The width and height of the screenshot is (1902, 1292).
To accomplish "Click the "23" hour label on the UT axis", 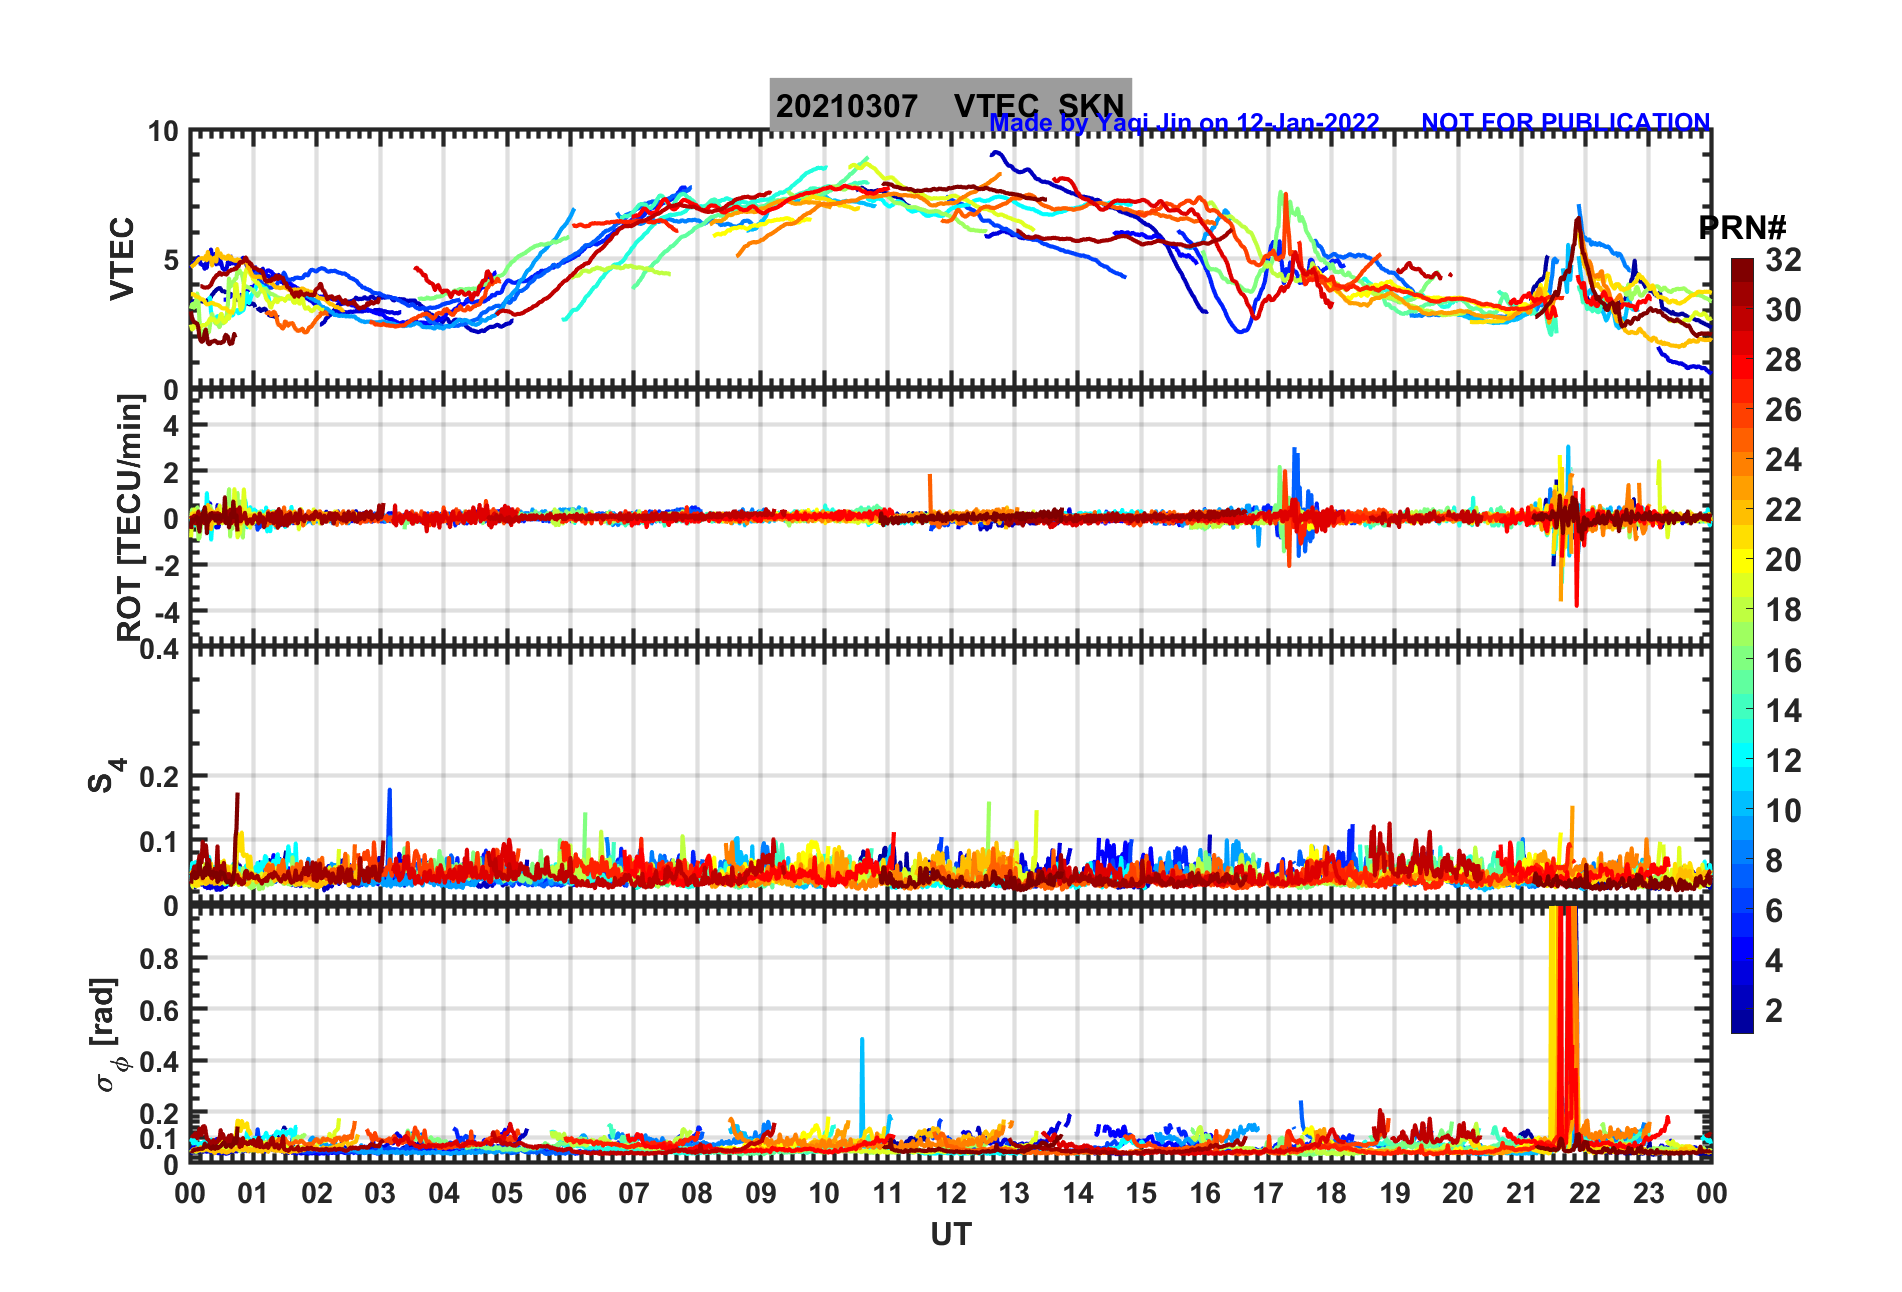I will (x=1648, y=1193).
